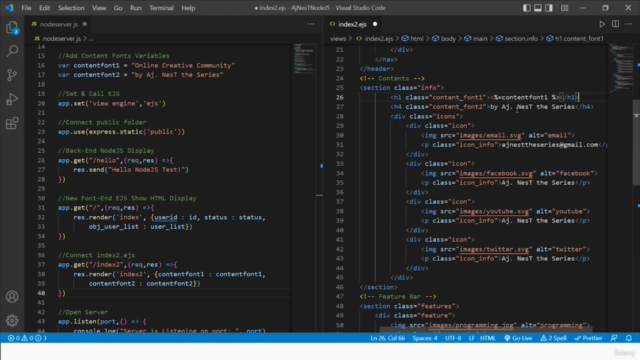Expand the html breadcrumb segment
The image size is (640, 360).
[x=416, y=38]
